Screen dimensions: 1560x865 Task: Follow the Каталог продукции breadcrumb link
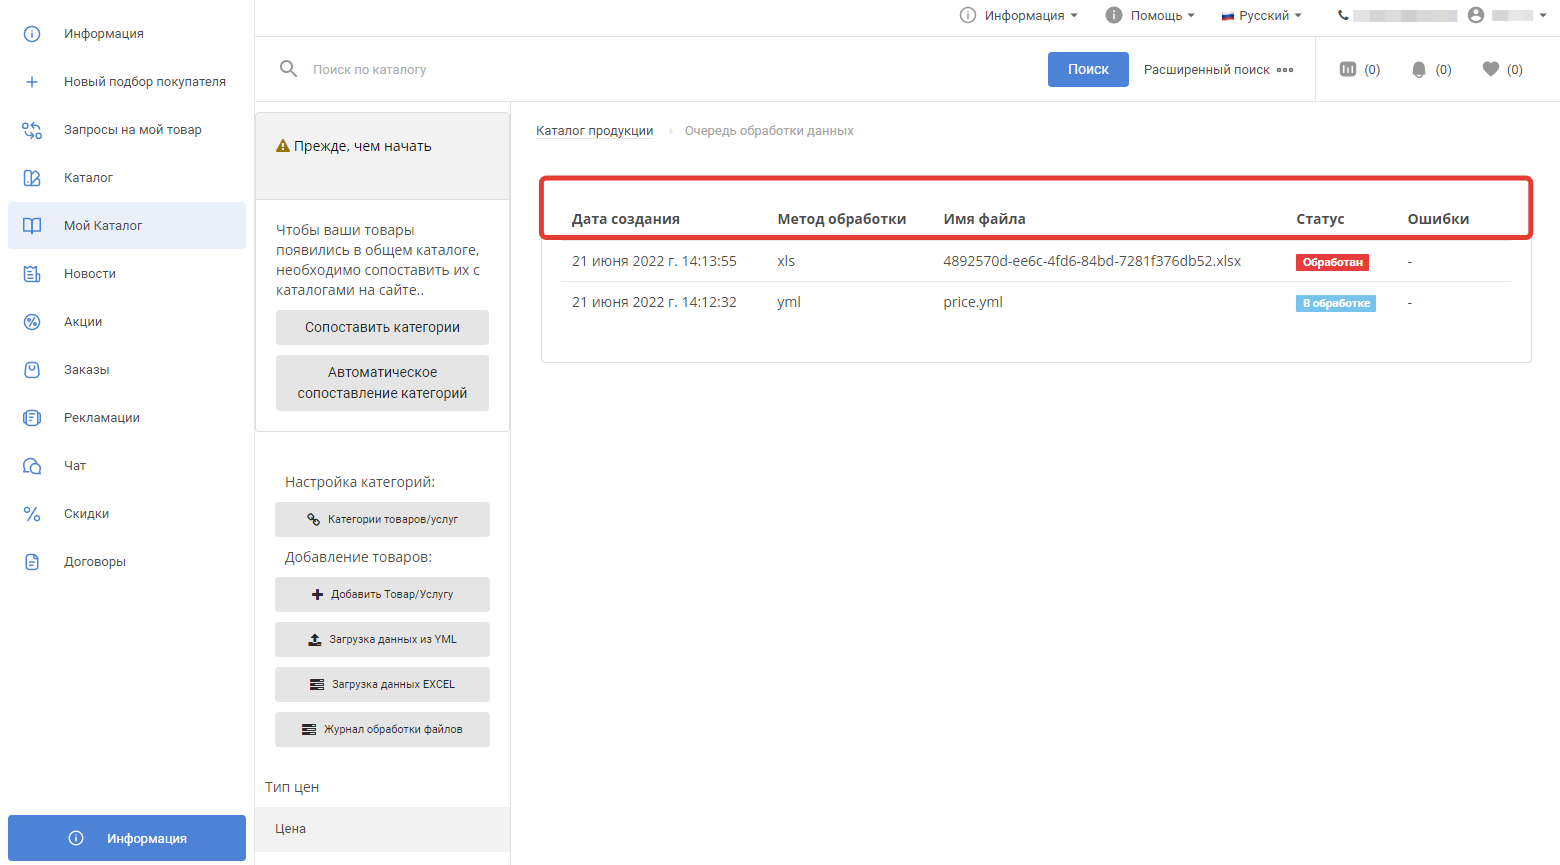click(594, 131)
